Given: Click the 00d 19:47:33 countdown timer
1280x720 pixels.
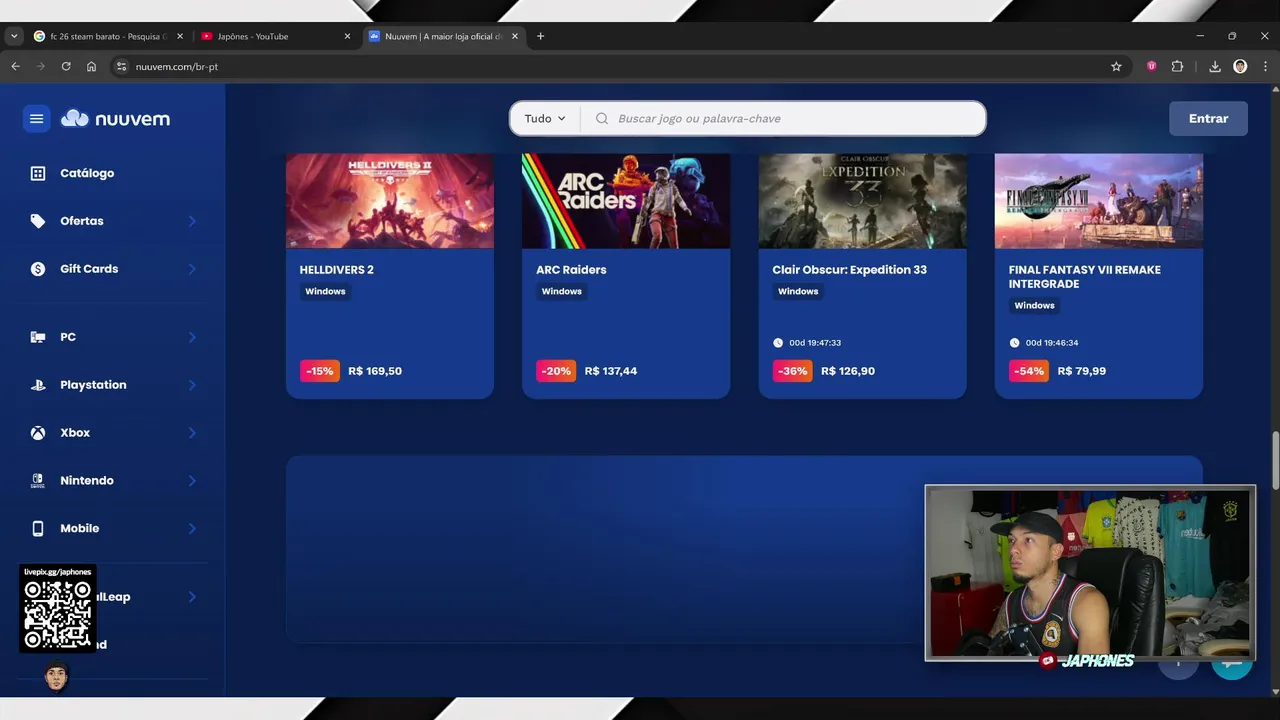Looking at the screenshot, I should 808,343.
